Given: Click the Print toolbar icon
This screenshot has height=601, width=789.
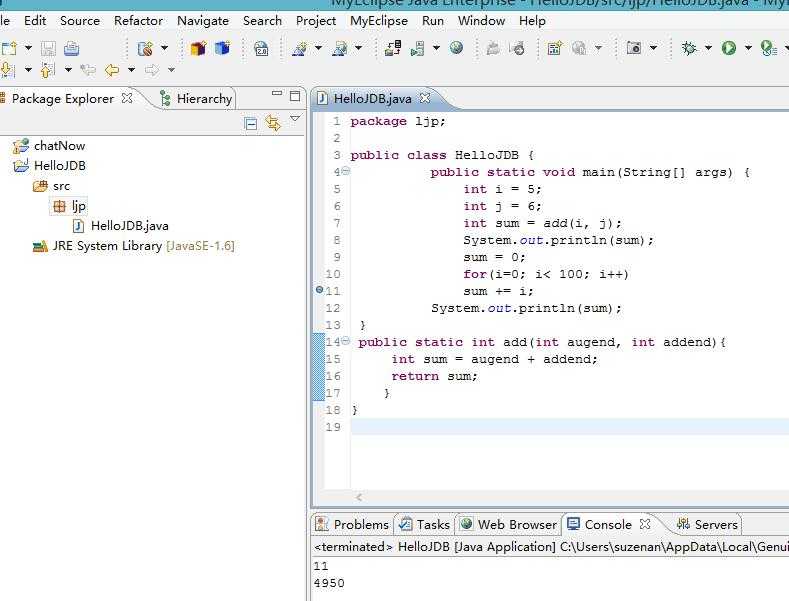Looking at the screenshot, I should coord(71,48).
